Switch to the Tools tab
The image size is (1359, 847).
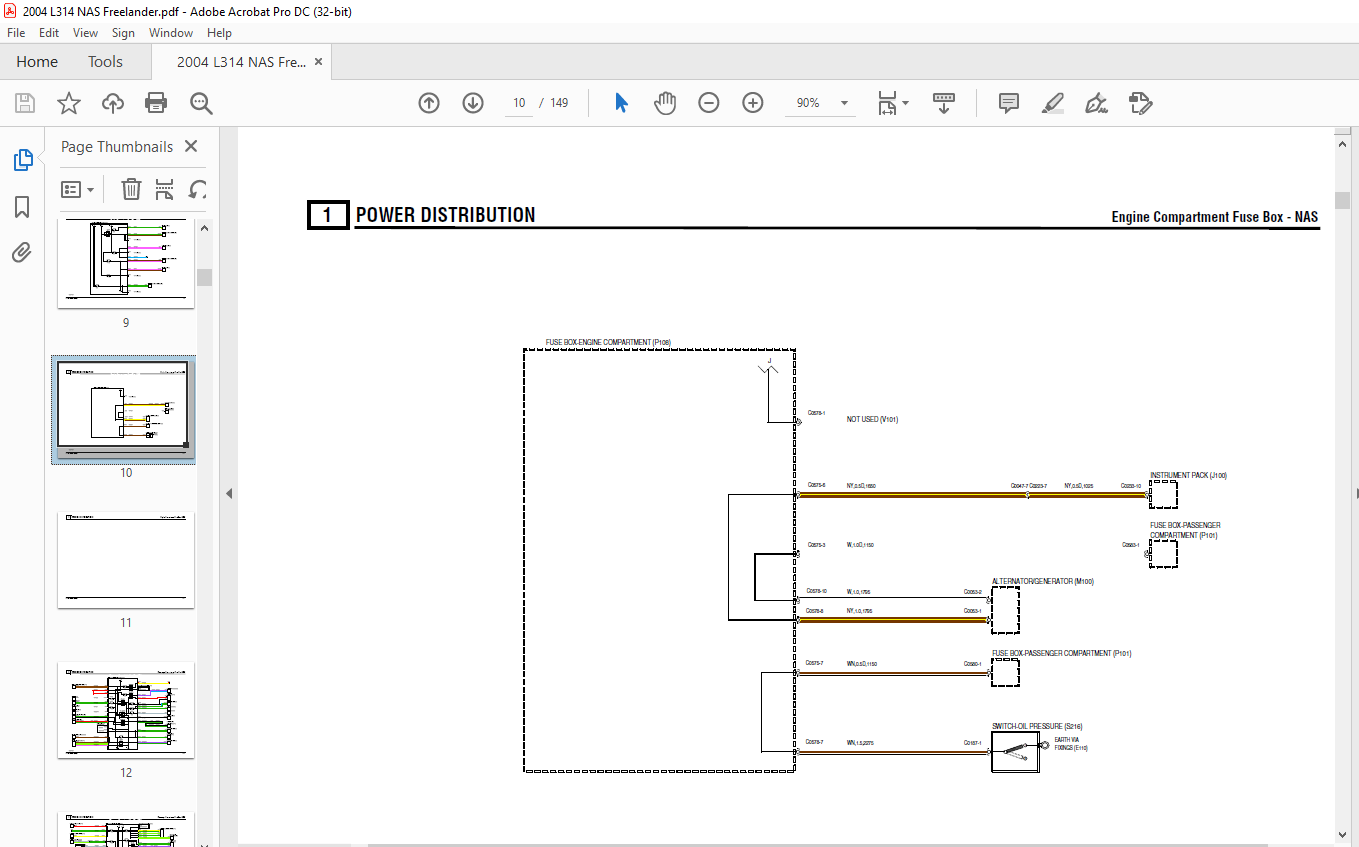(x=105, y=62)
